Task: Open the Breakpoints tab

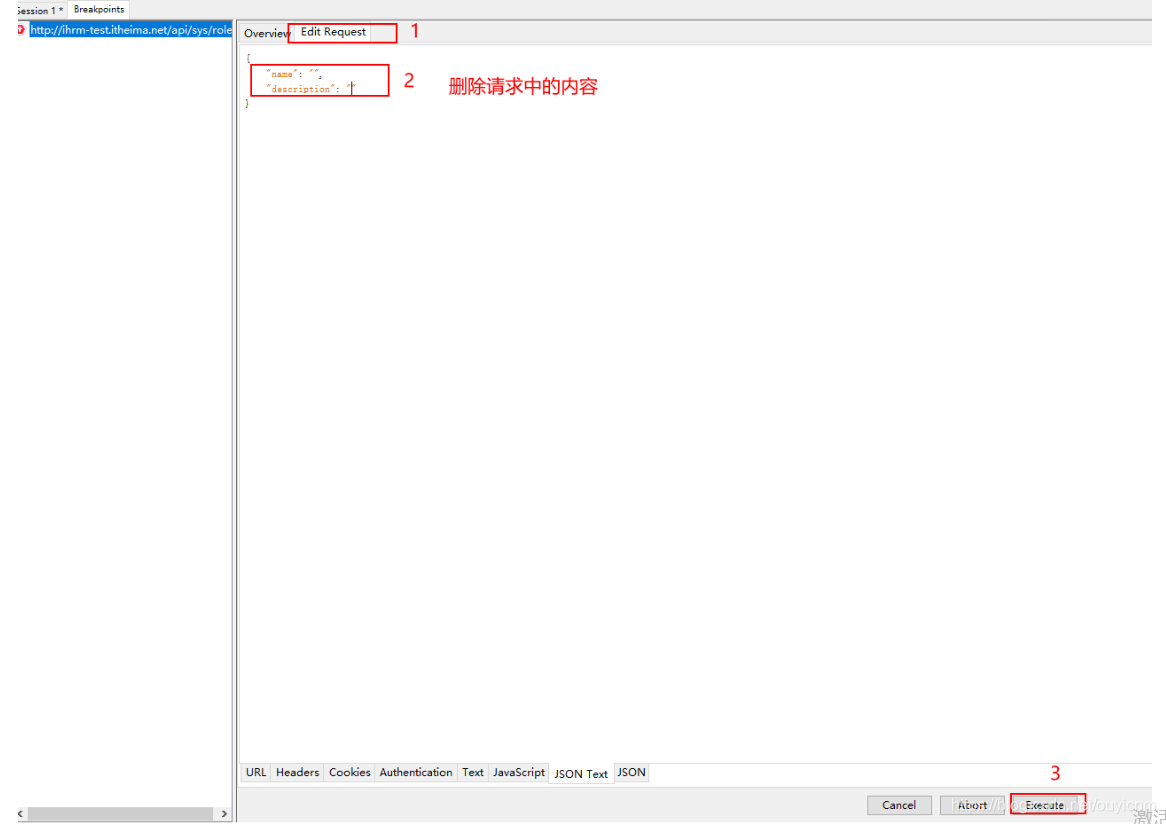Action: click(98, 10)
